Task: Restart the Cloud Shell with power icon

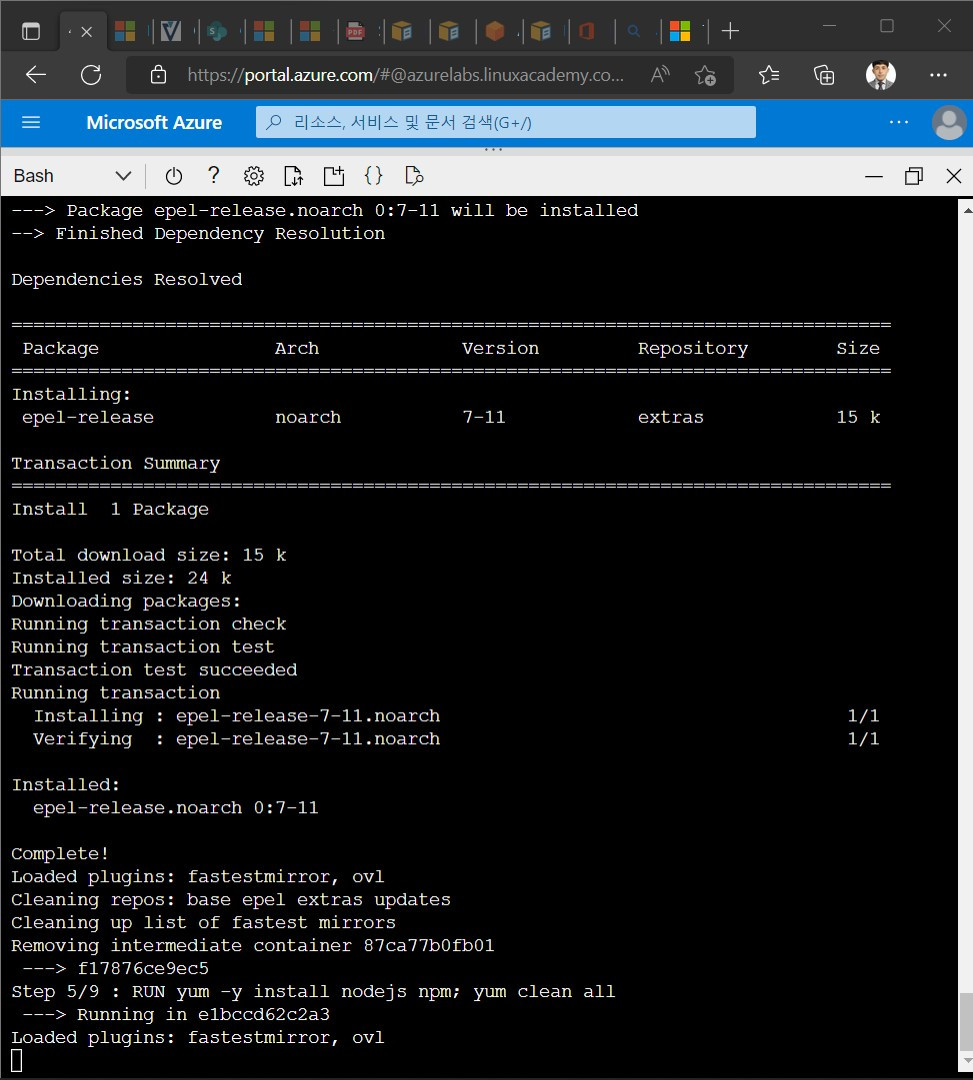Action: coord(174,176)
